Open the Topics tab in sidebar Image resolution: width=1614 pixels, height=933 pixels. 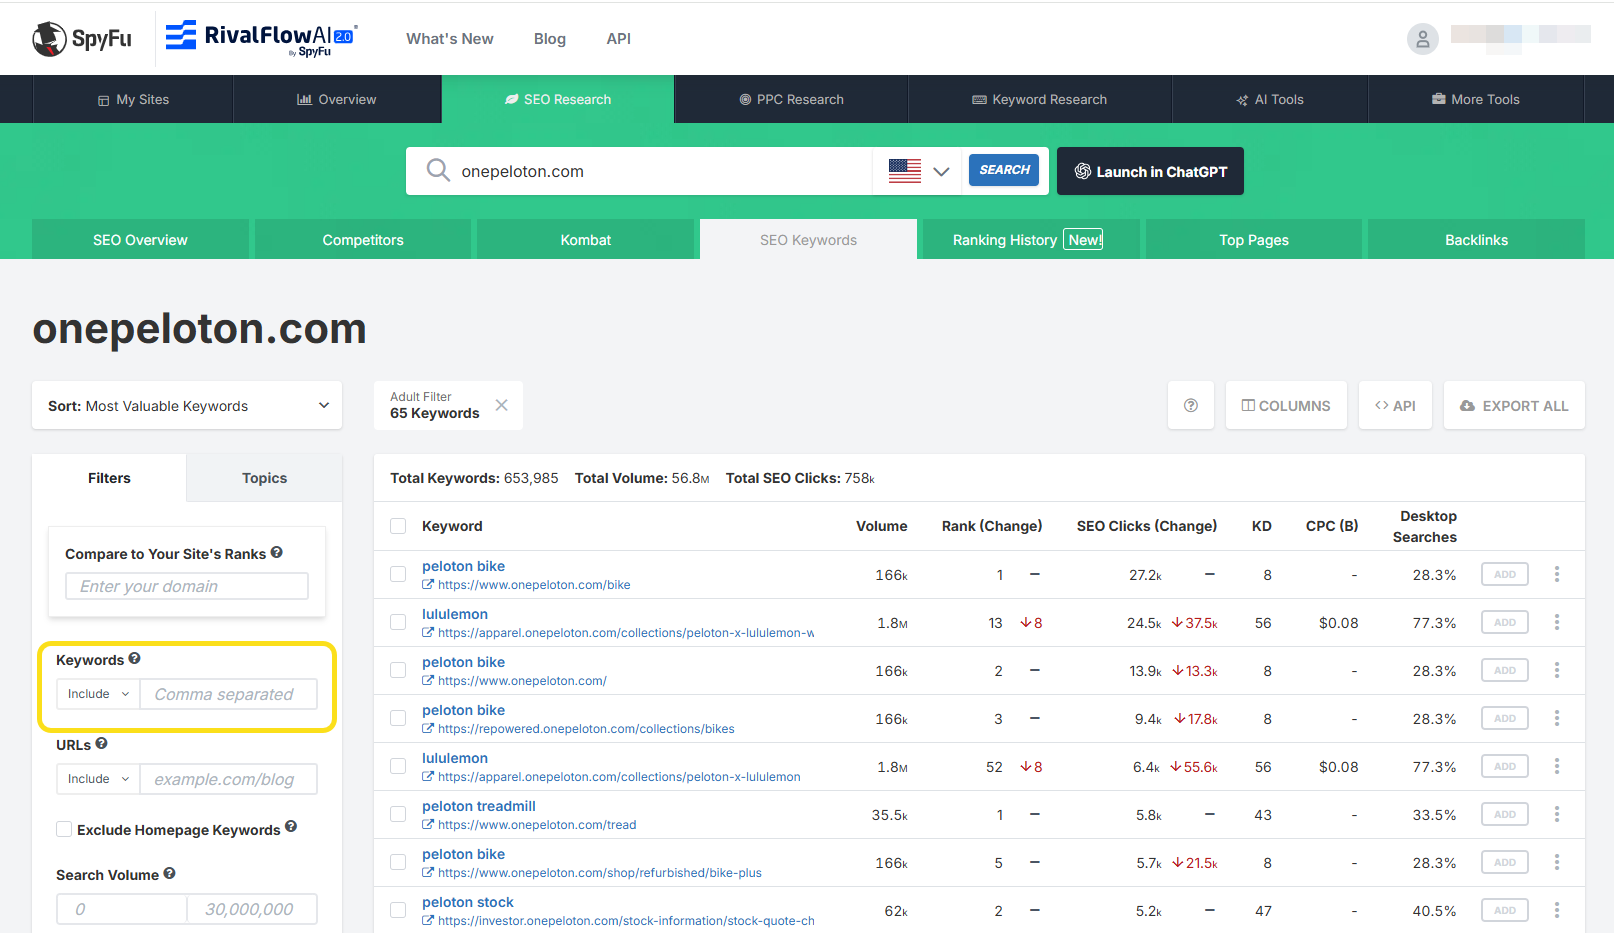click(x=264, y=478)
